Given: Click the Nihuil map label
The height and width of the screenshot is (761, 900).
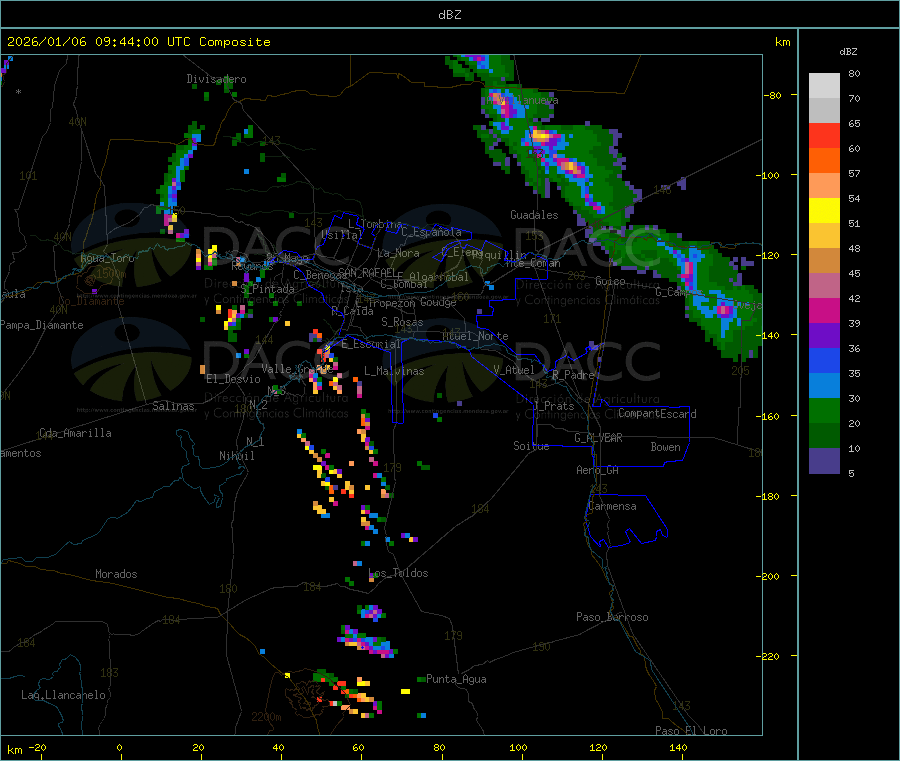Looking at the screenshot, I should pos(236,456).
